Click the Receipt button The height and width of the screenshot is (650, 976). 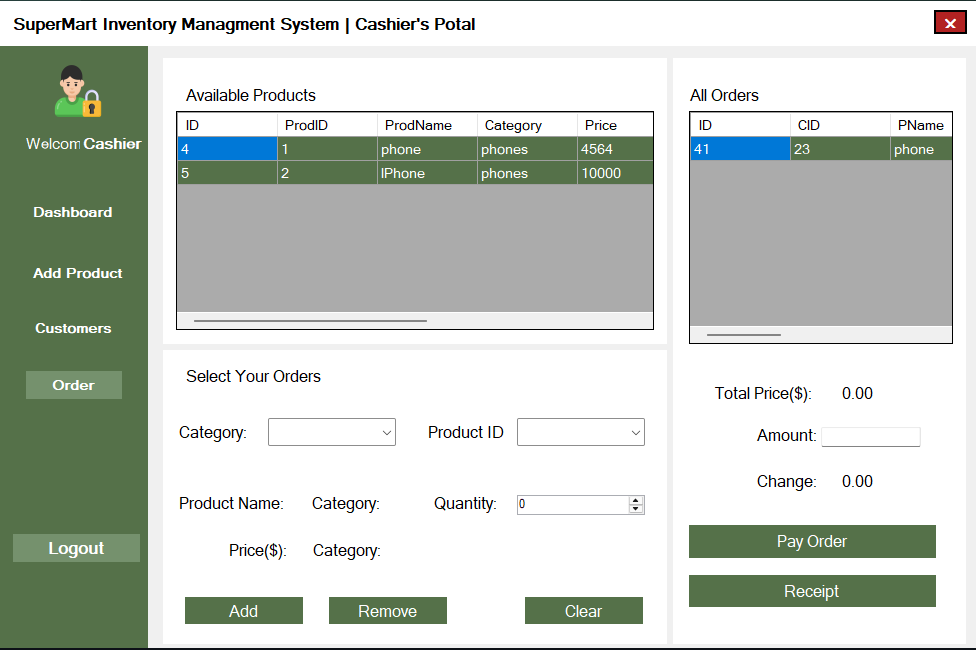click(x=812, y=591)
